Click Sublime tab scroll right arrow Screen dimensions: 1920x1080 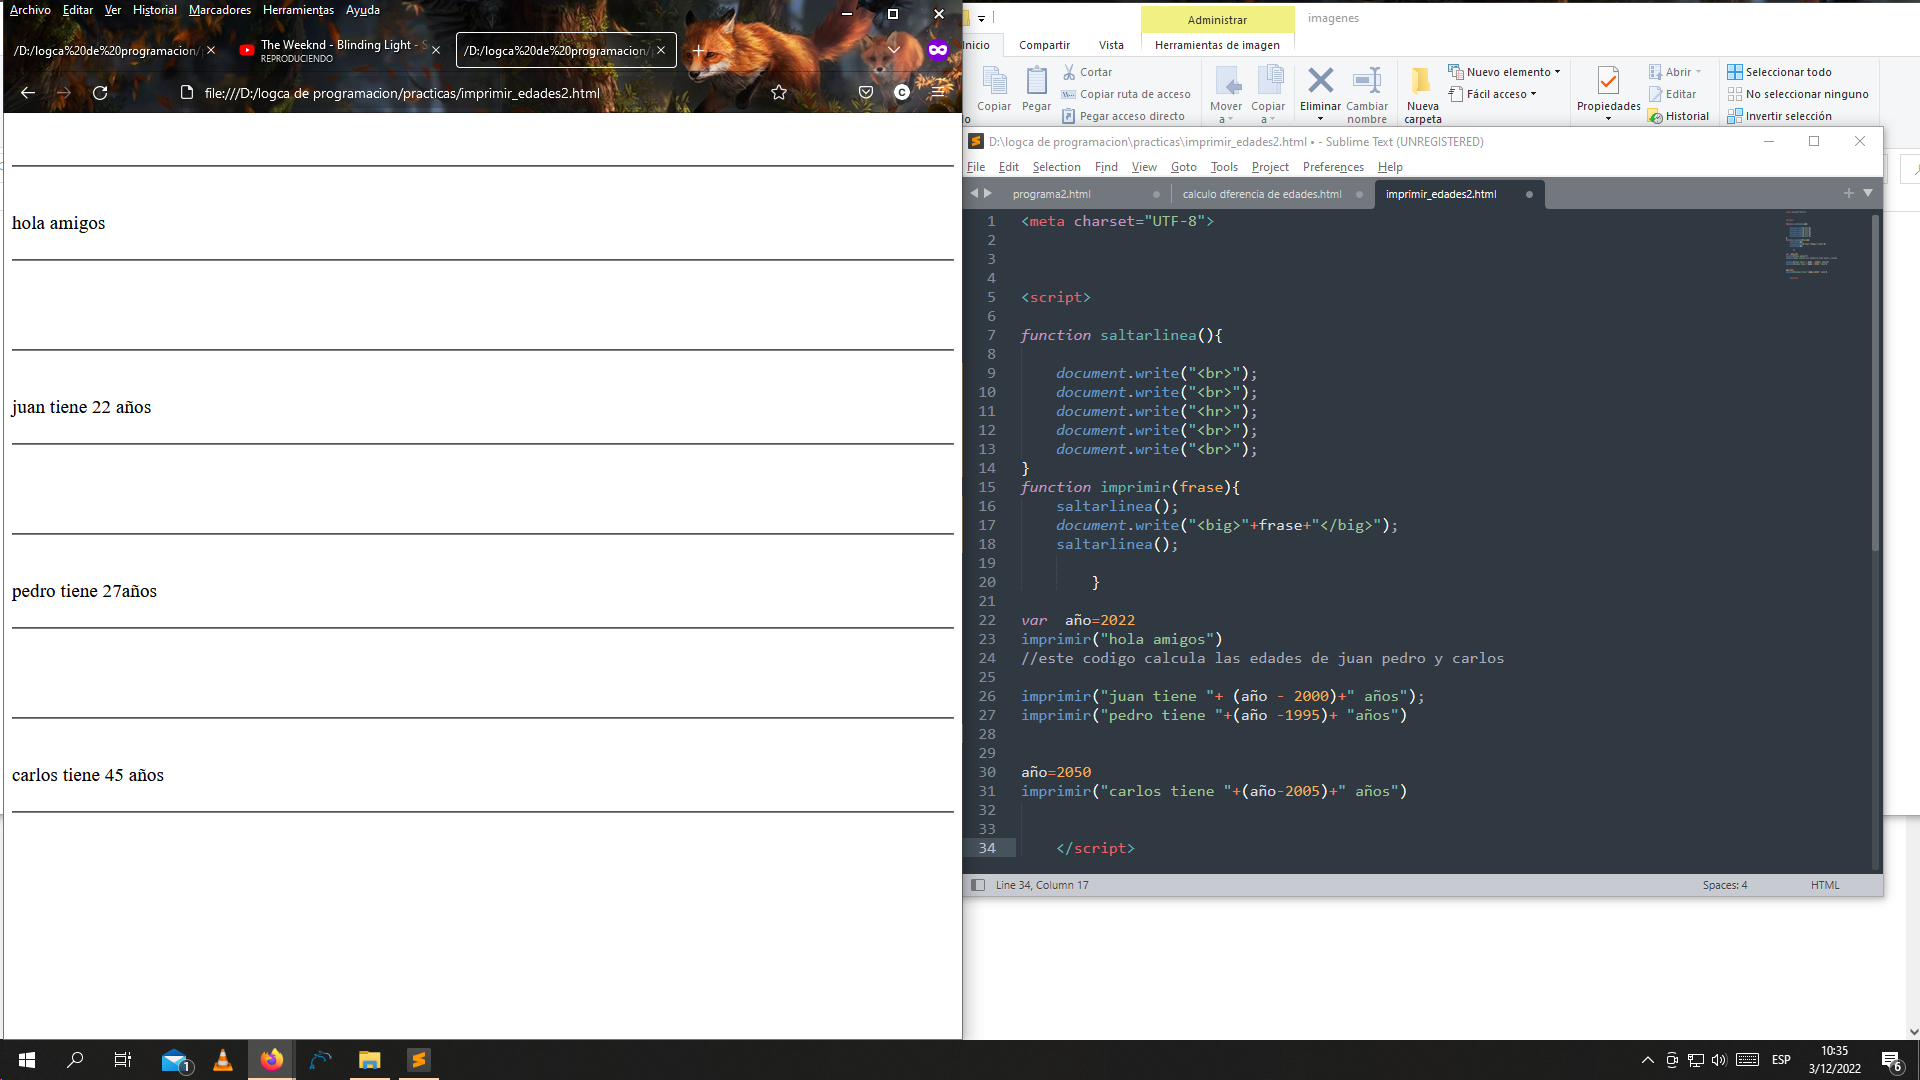(x=988, y=193)
